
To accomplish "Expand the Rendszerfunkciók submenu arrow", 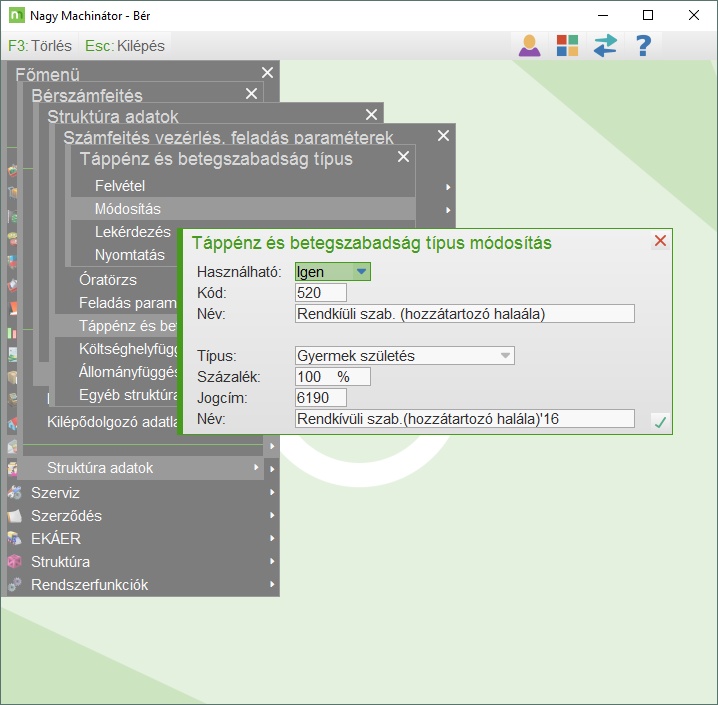I will (x=272, y=584).
